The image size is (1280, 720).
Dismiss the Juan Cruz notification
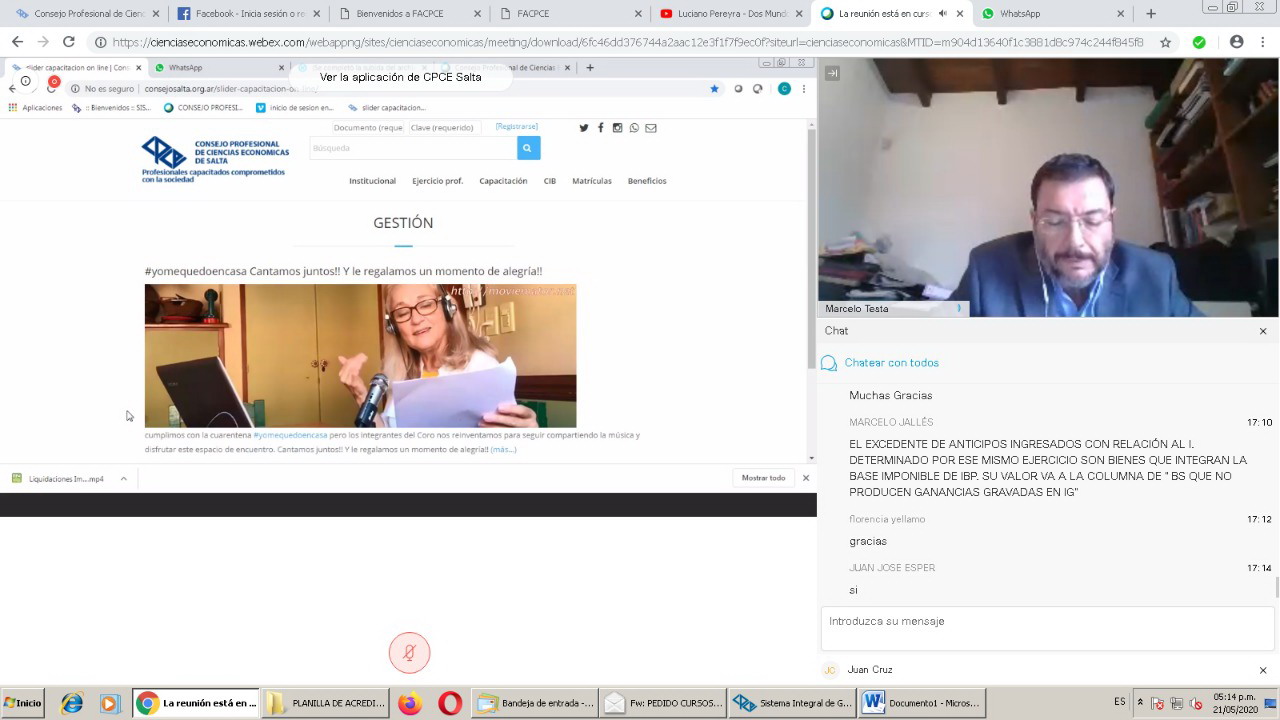tap(1263, 670)
